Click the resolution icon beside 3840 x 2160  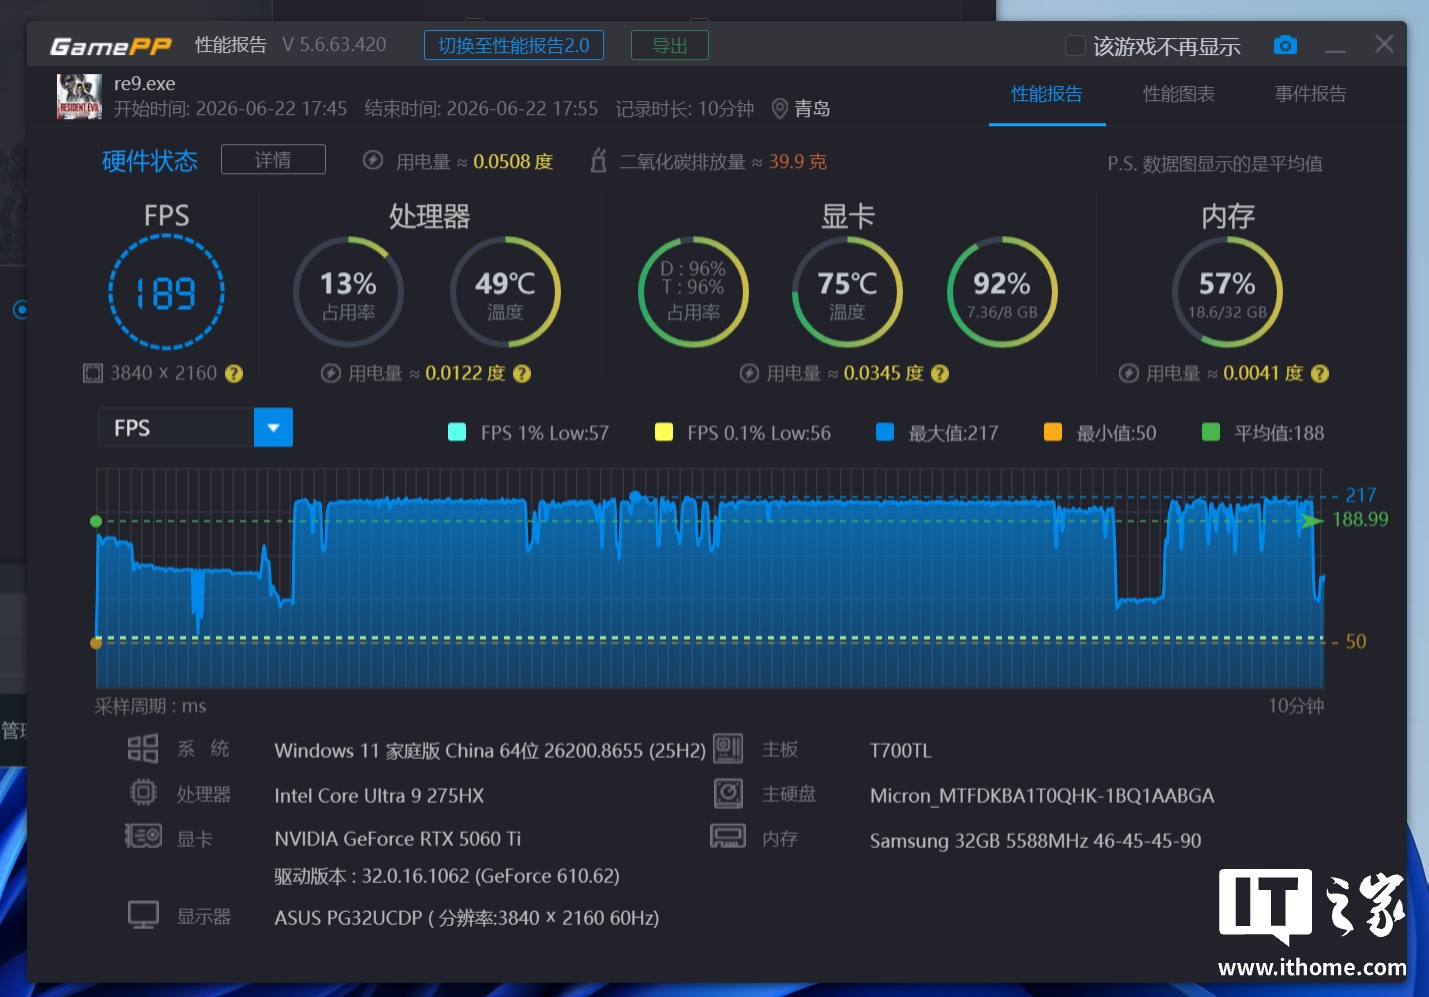tap(93, 373)
